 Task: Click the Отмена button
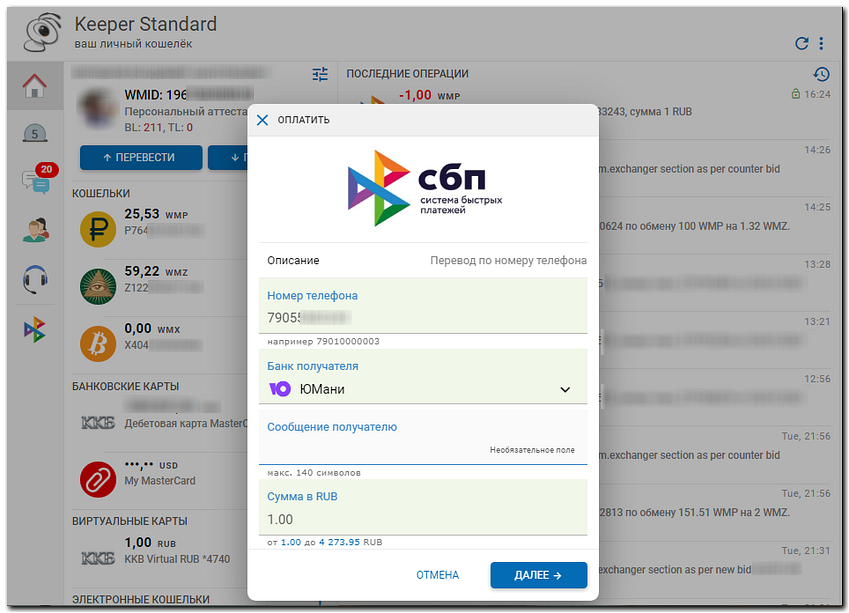437,575
